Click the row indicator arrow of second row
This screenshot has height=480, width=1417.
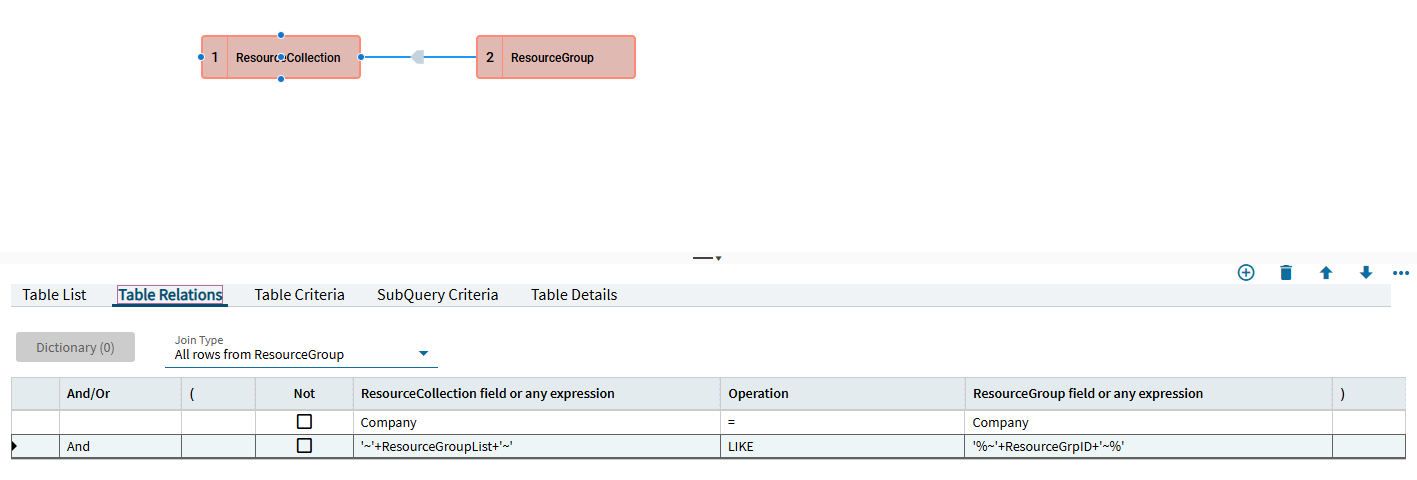click(14, 446)
